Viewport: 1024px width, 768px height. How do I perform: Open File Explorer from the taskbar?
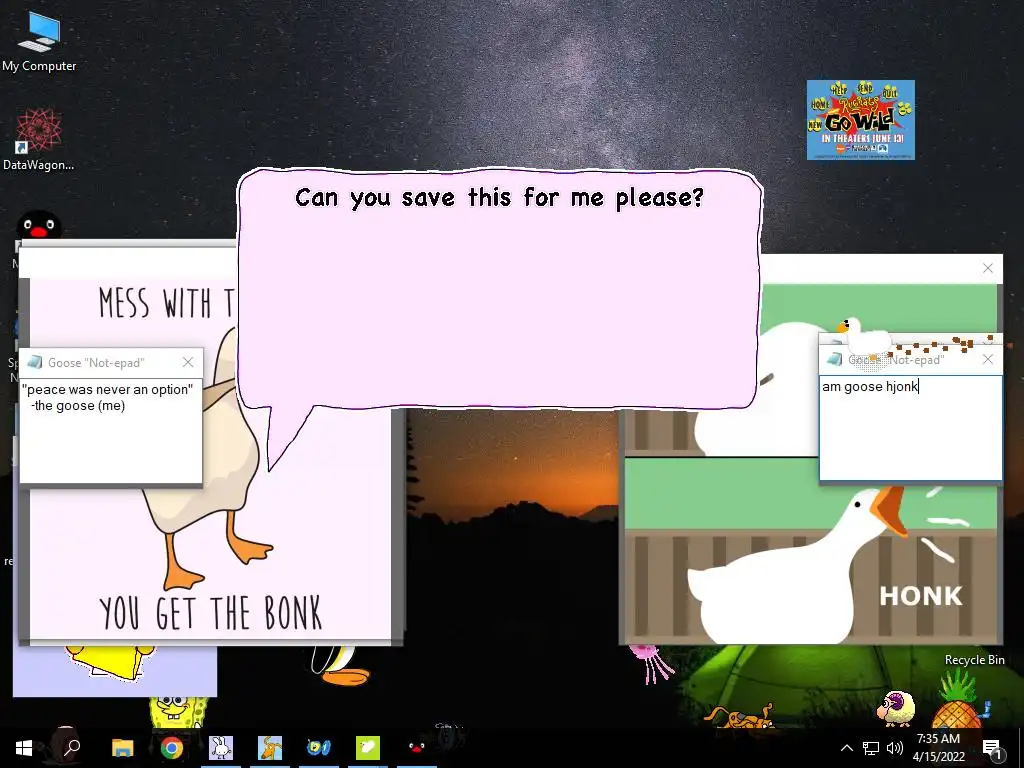(122, 748)
